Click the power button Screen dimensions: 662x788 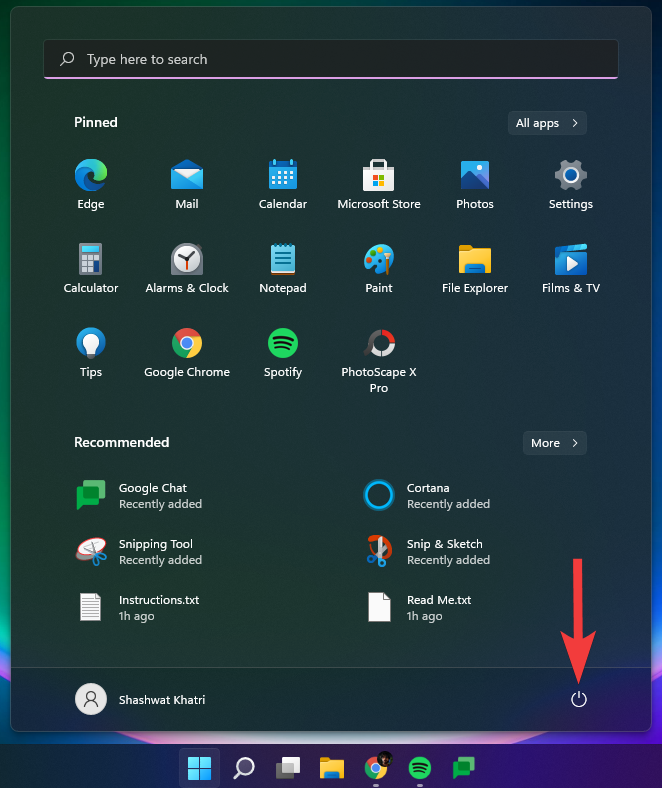click(579, 700)
